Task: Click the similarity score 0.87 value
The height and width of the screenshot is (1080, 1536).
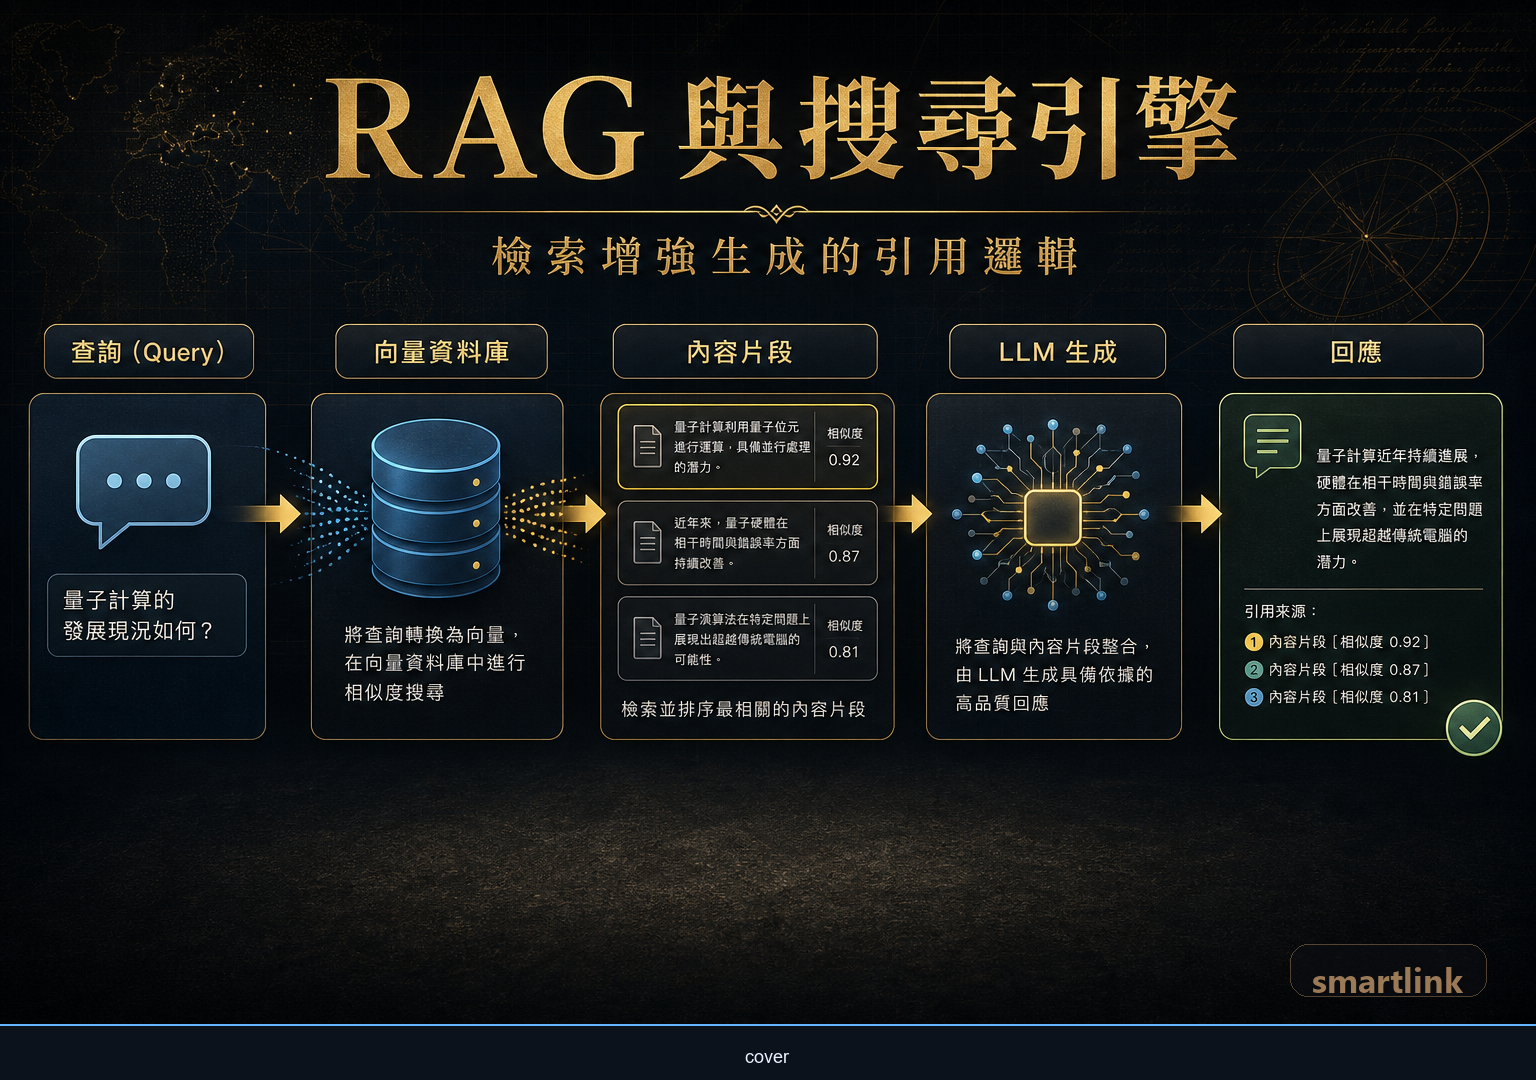Action: click(844, 556)
